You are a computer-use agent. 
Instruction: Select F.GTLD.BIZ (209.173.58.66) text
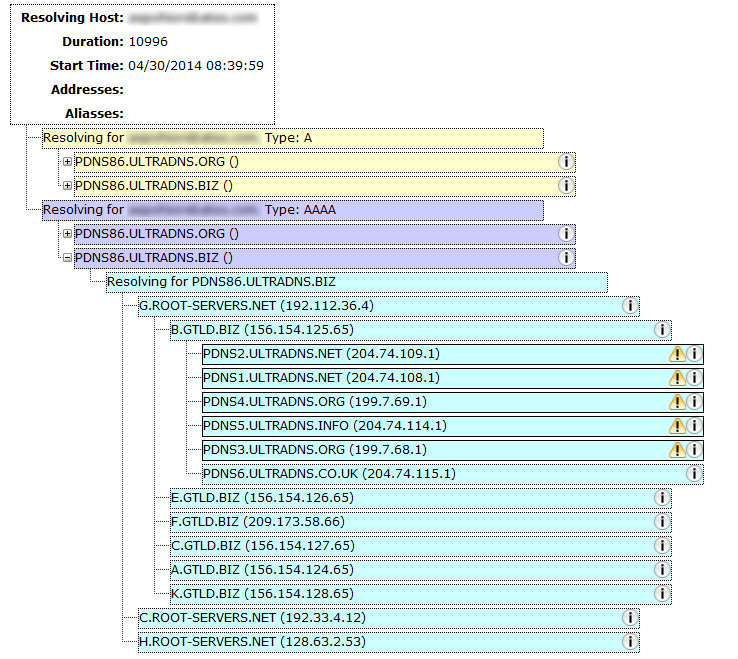(x=258, y=522)
